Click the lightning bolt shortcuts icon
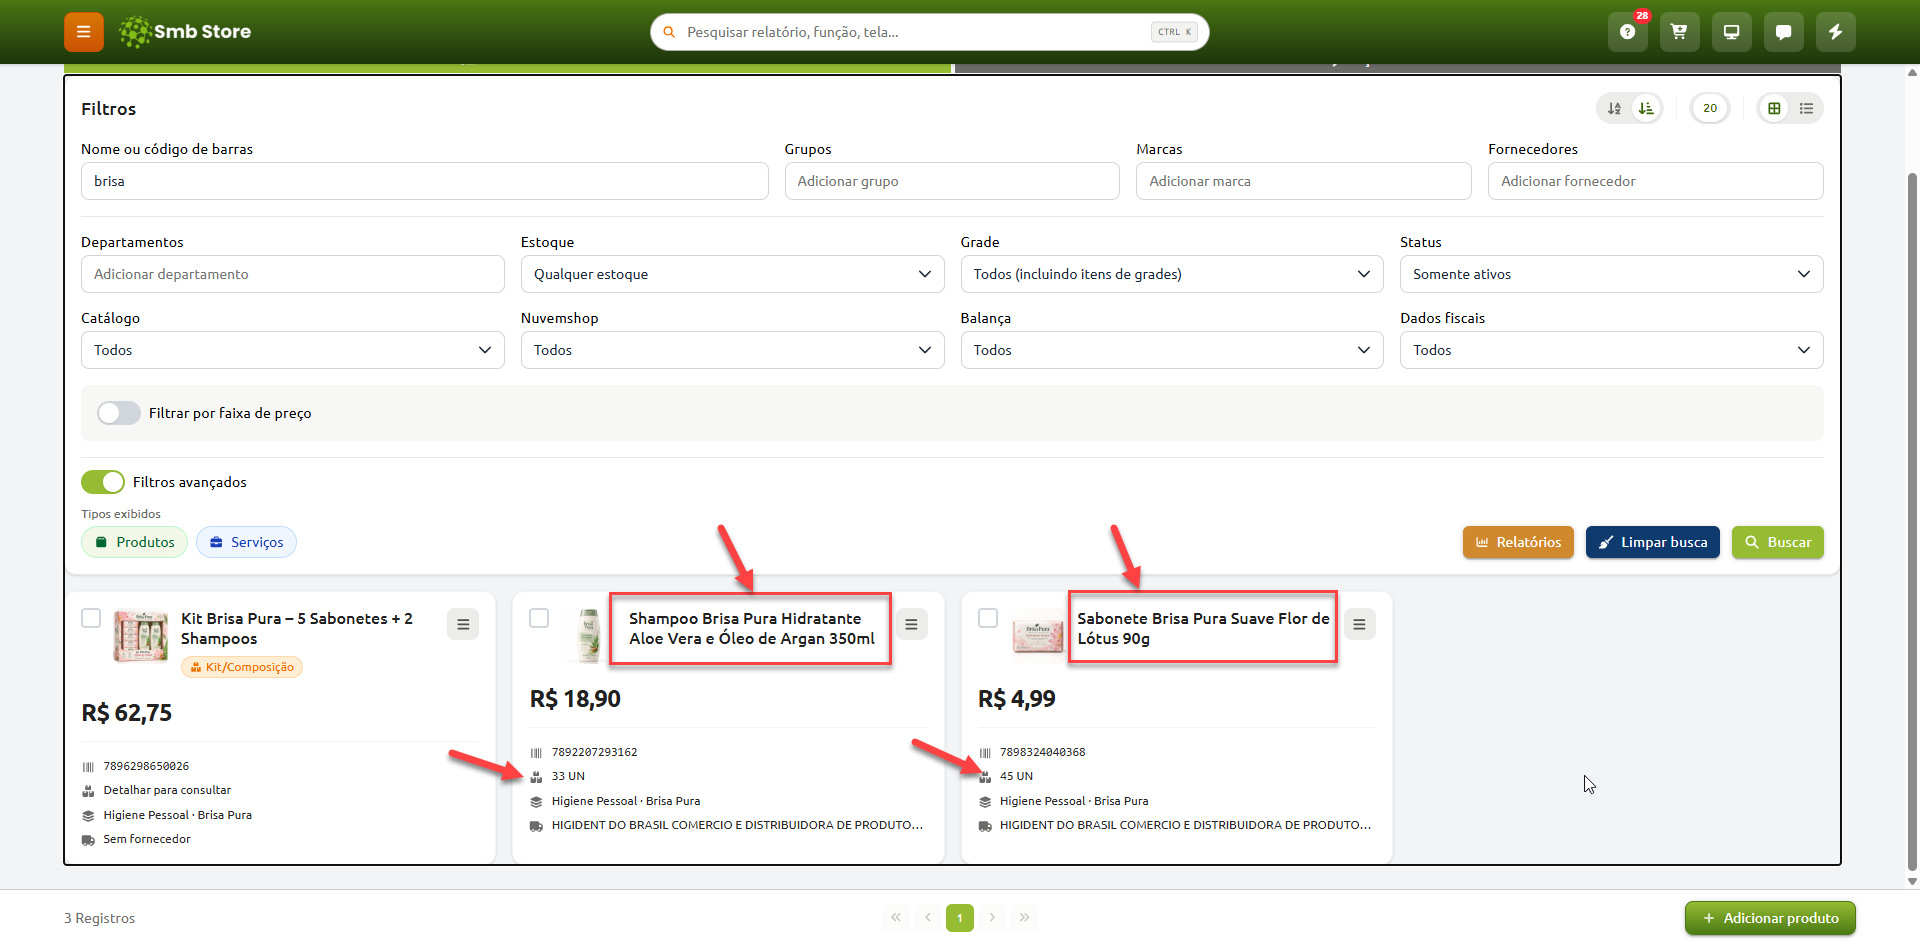The width and height of the screenshot is (1920, 945). pyautogui.click(x=1836, y=32)
